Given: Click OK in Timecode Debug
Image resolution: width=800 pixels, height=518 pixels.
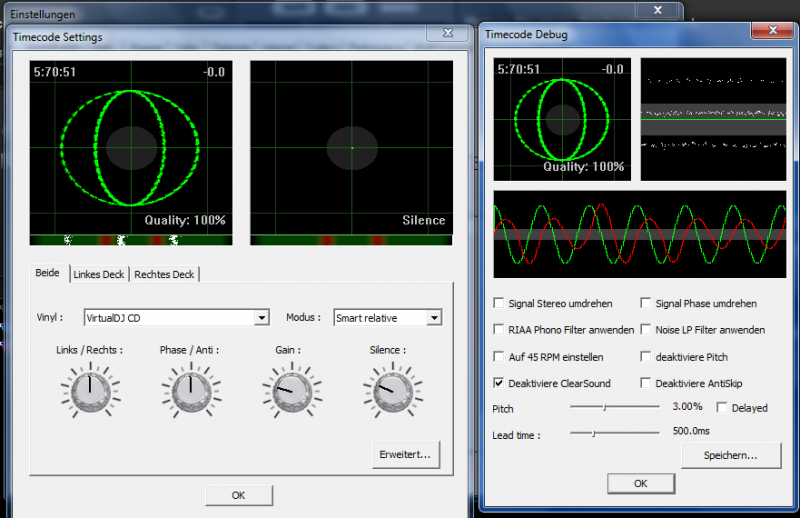Looking at the screenshot, I should pos(641,483).
